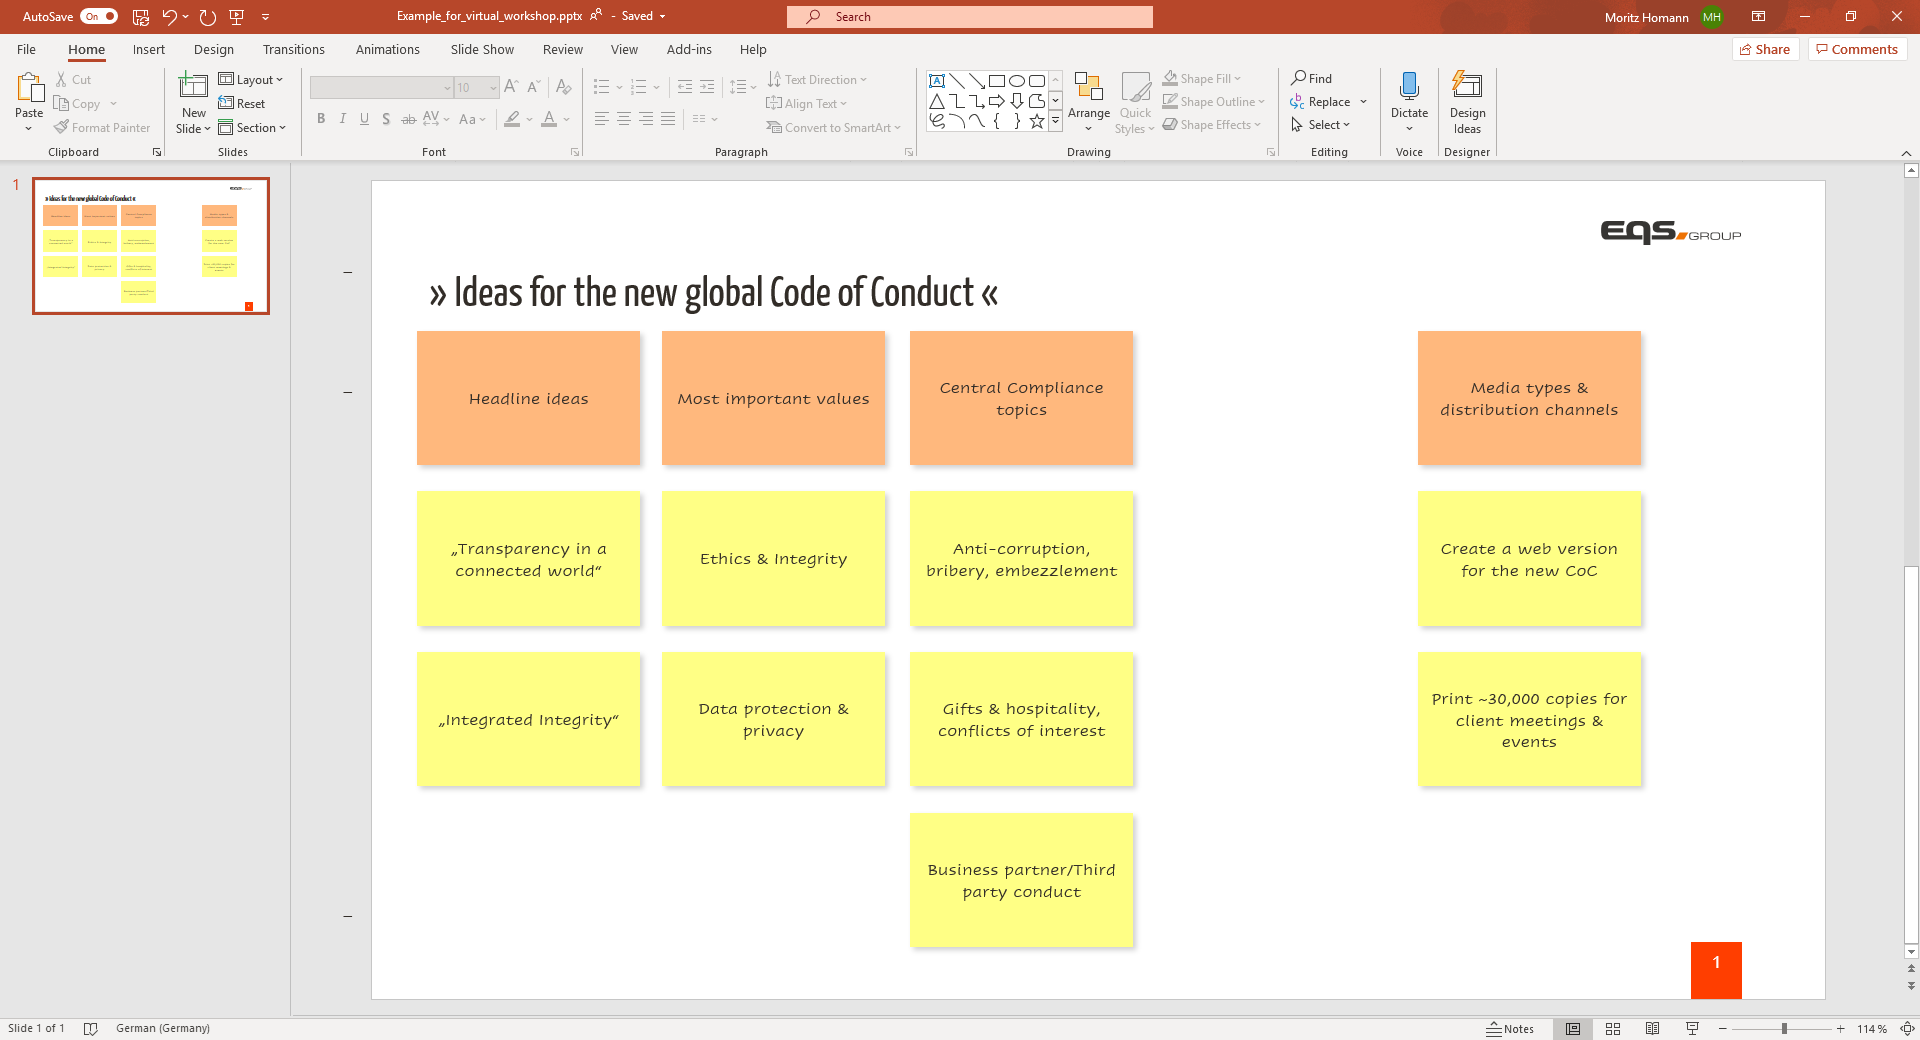
Task: Toggle AutoSave switch off
Action: (99, 17)
